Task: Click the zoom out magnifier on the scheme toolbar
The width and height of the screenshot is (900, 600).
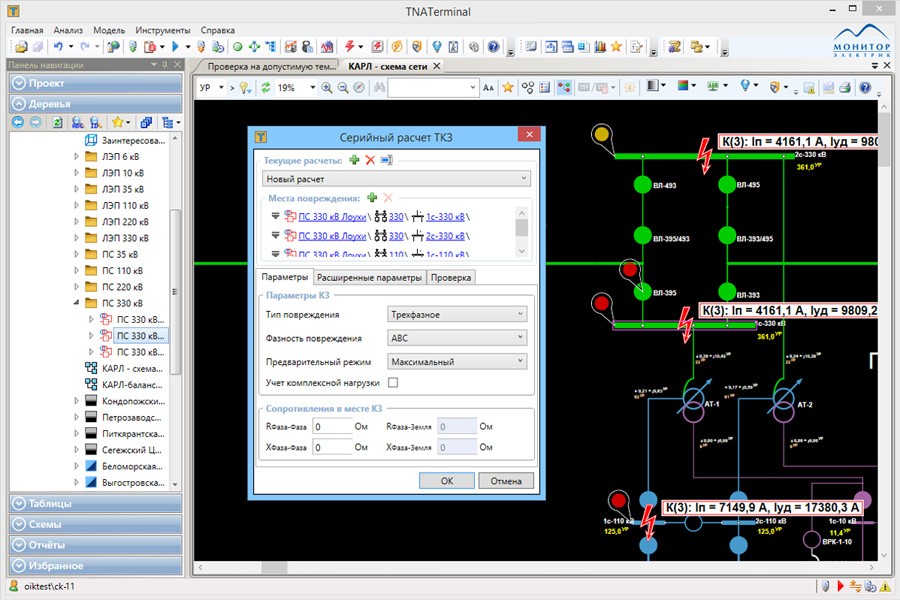Action: pos(343,87)
